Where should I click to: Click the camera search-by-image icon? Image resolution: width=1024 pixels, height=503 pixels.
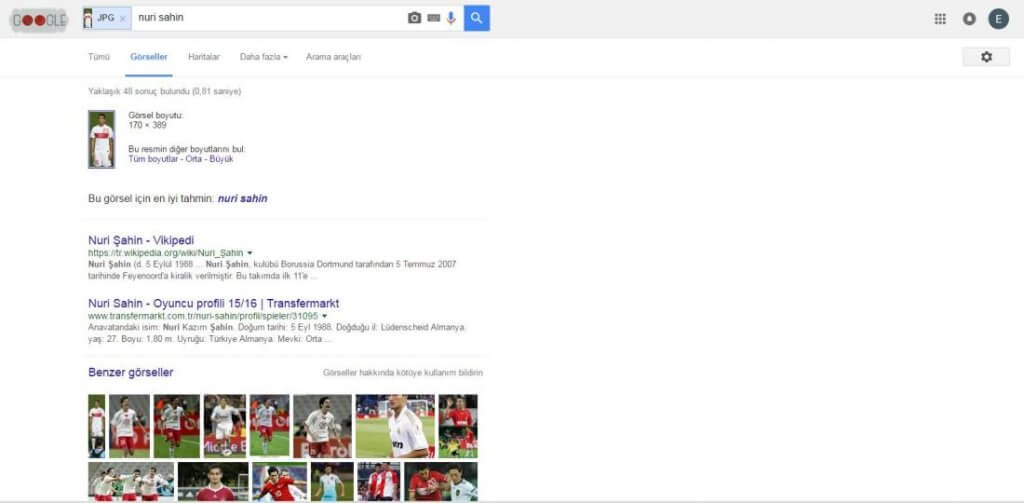414,18
